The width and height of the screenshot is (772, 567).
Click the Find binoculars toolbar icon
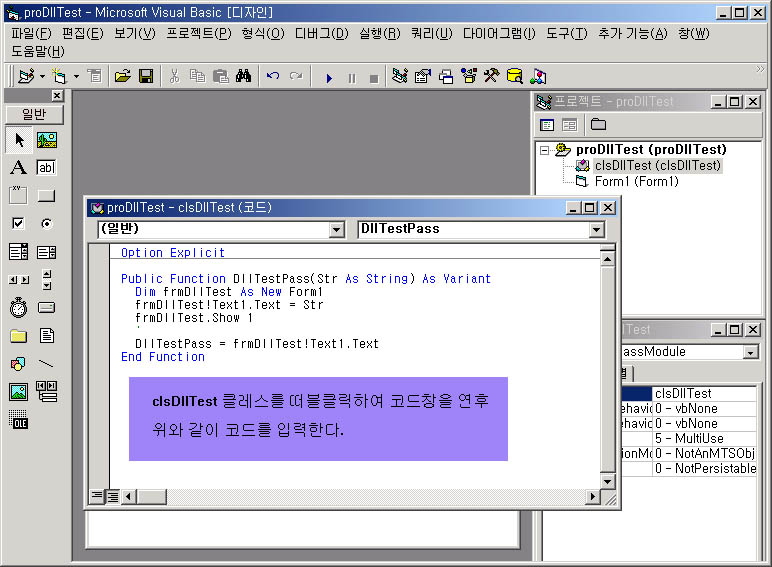pyautogui.click(x=244, y=76)
